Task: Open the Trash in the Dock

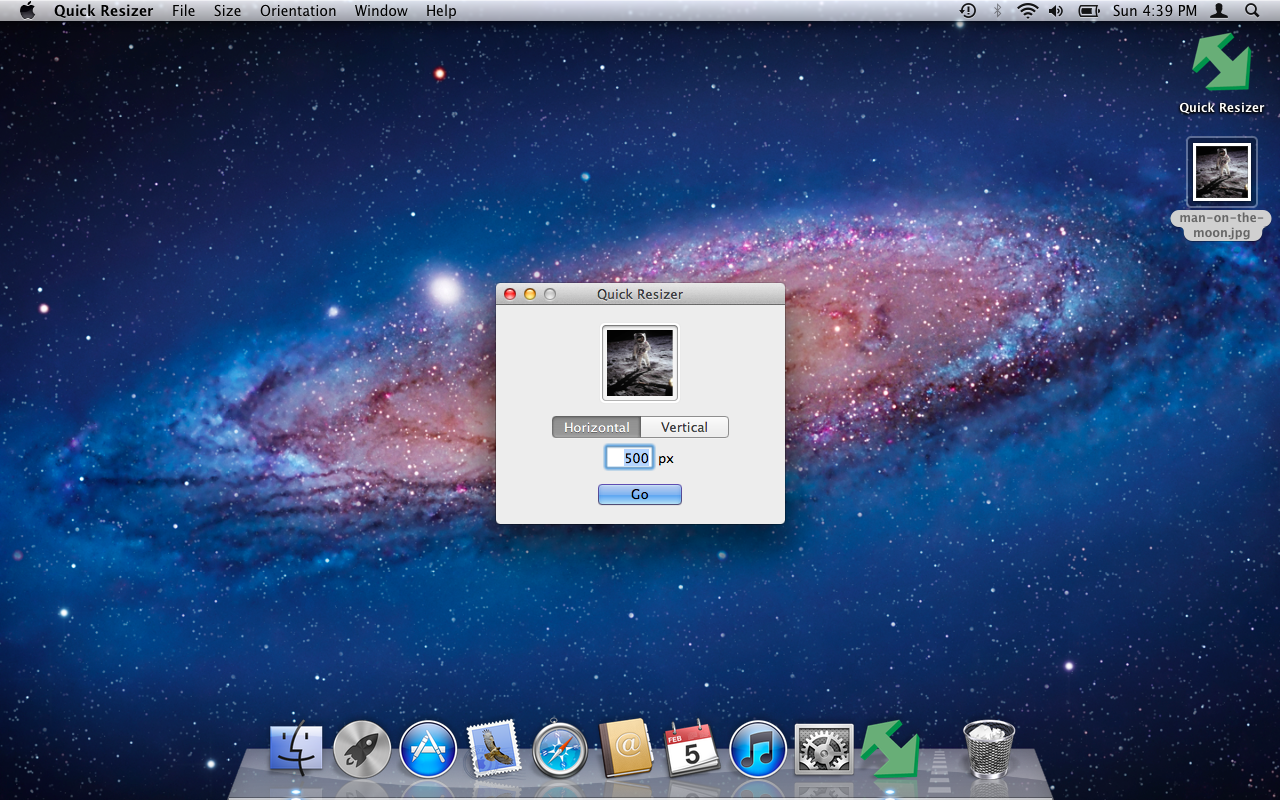Action: coord(989,749)
